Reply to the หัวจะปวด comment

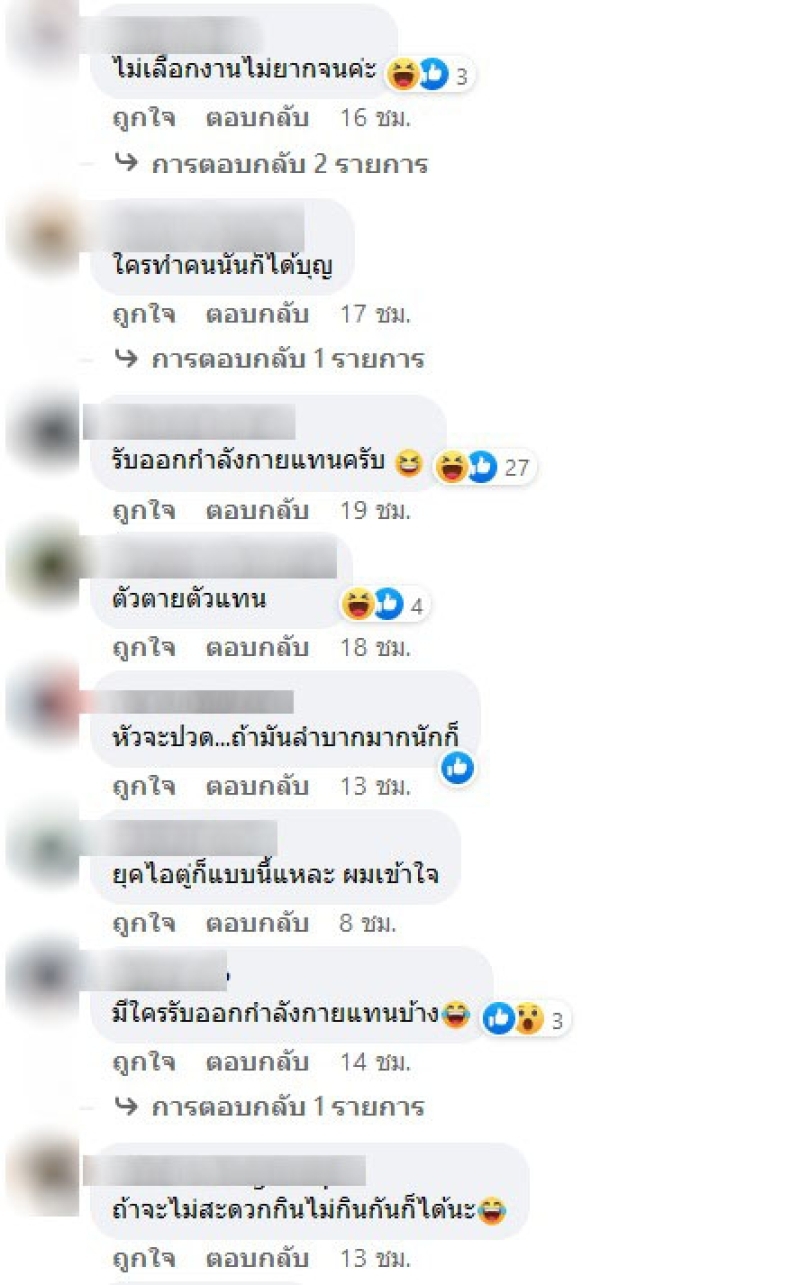tap(257, 786)
